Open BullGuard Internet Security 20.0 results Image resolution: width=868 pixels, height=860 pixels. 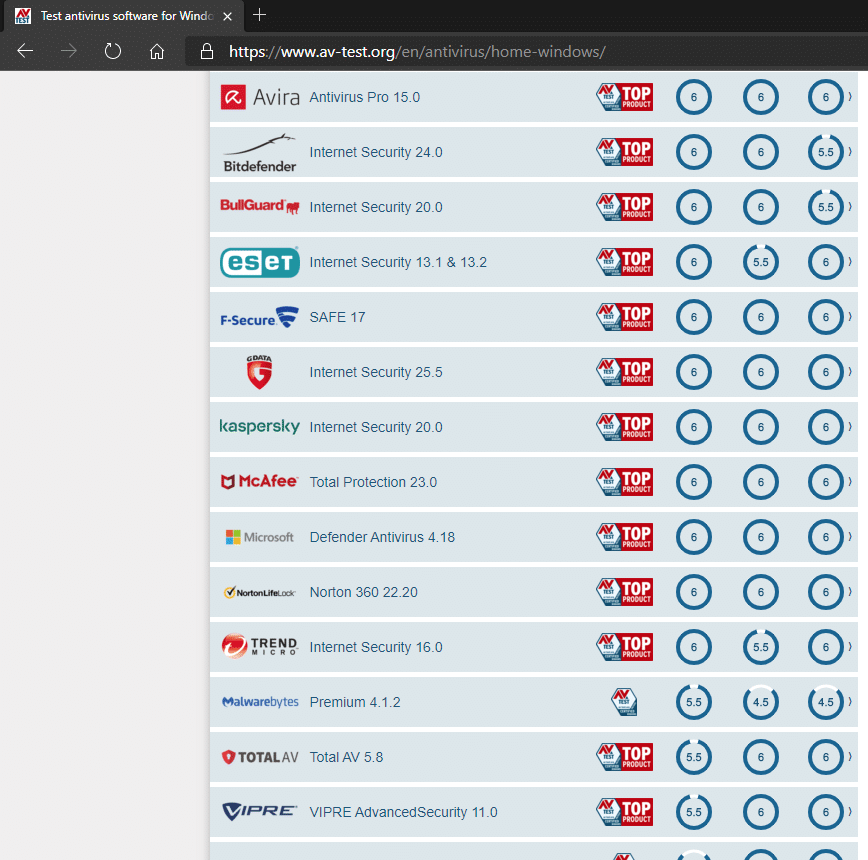376,207
